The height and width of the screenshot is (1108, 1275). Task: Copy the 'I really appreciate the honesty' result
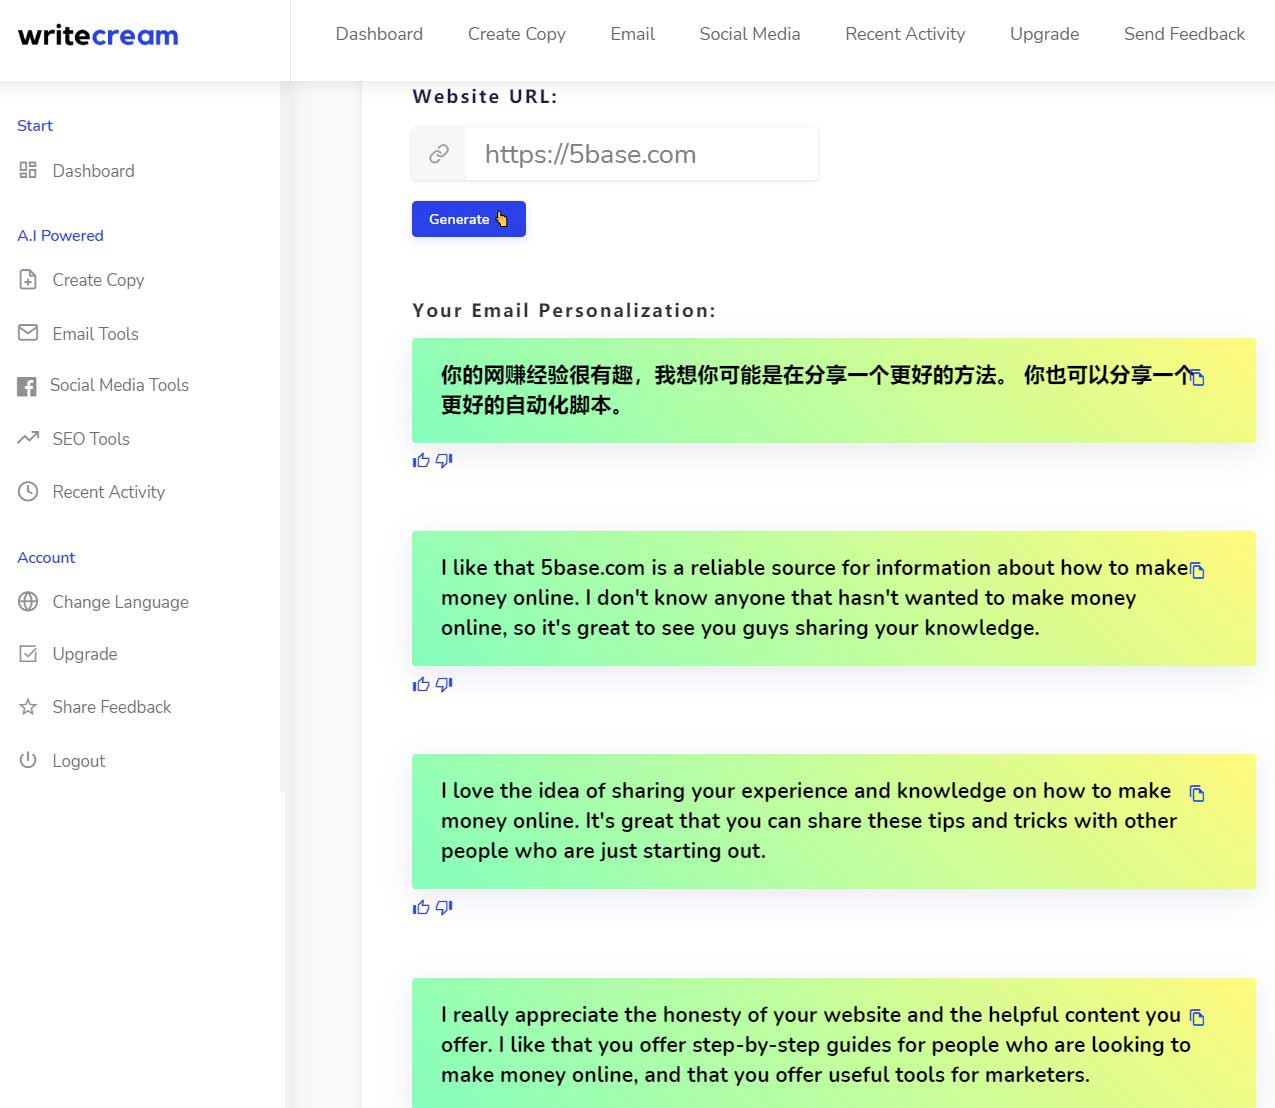(1197, 1018)
